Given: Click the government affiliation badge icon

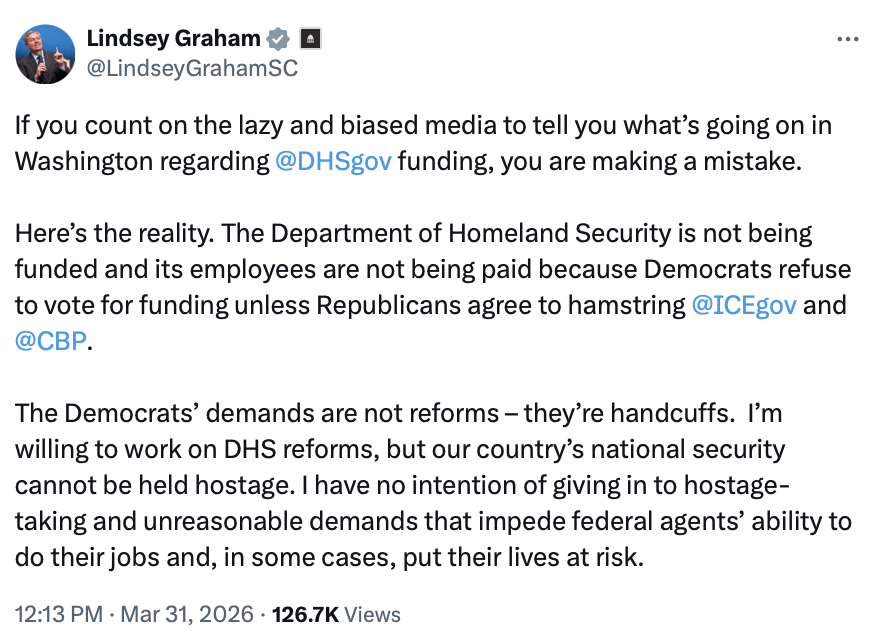Looking at the screenshot, I should (x=309, y=39).
